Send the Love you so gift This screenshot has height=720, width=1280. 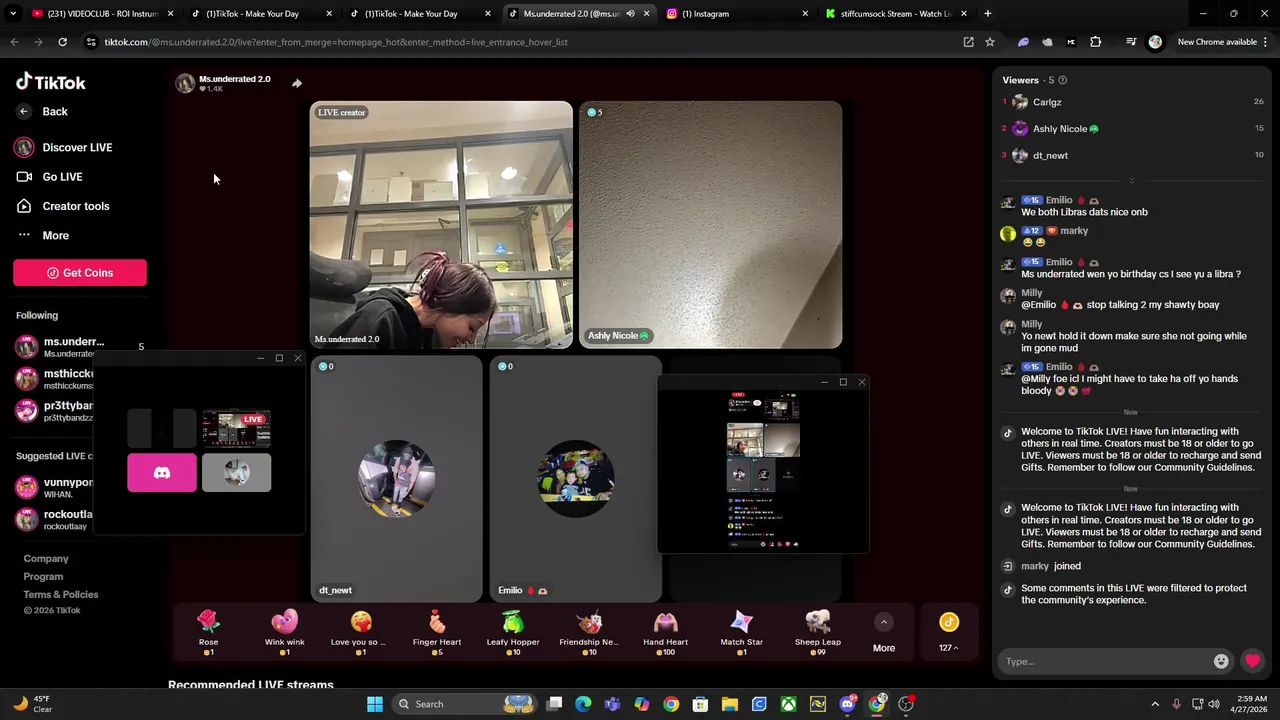click(x=361, y=632)
